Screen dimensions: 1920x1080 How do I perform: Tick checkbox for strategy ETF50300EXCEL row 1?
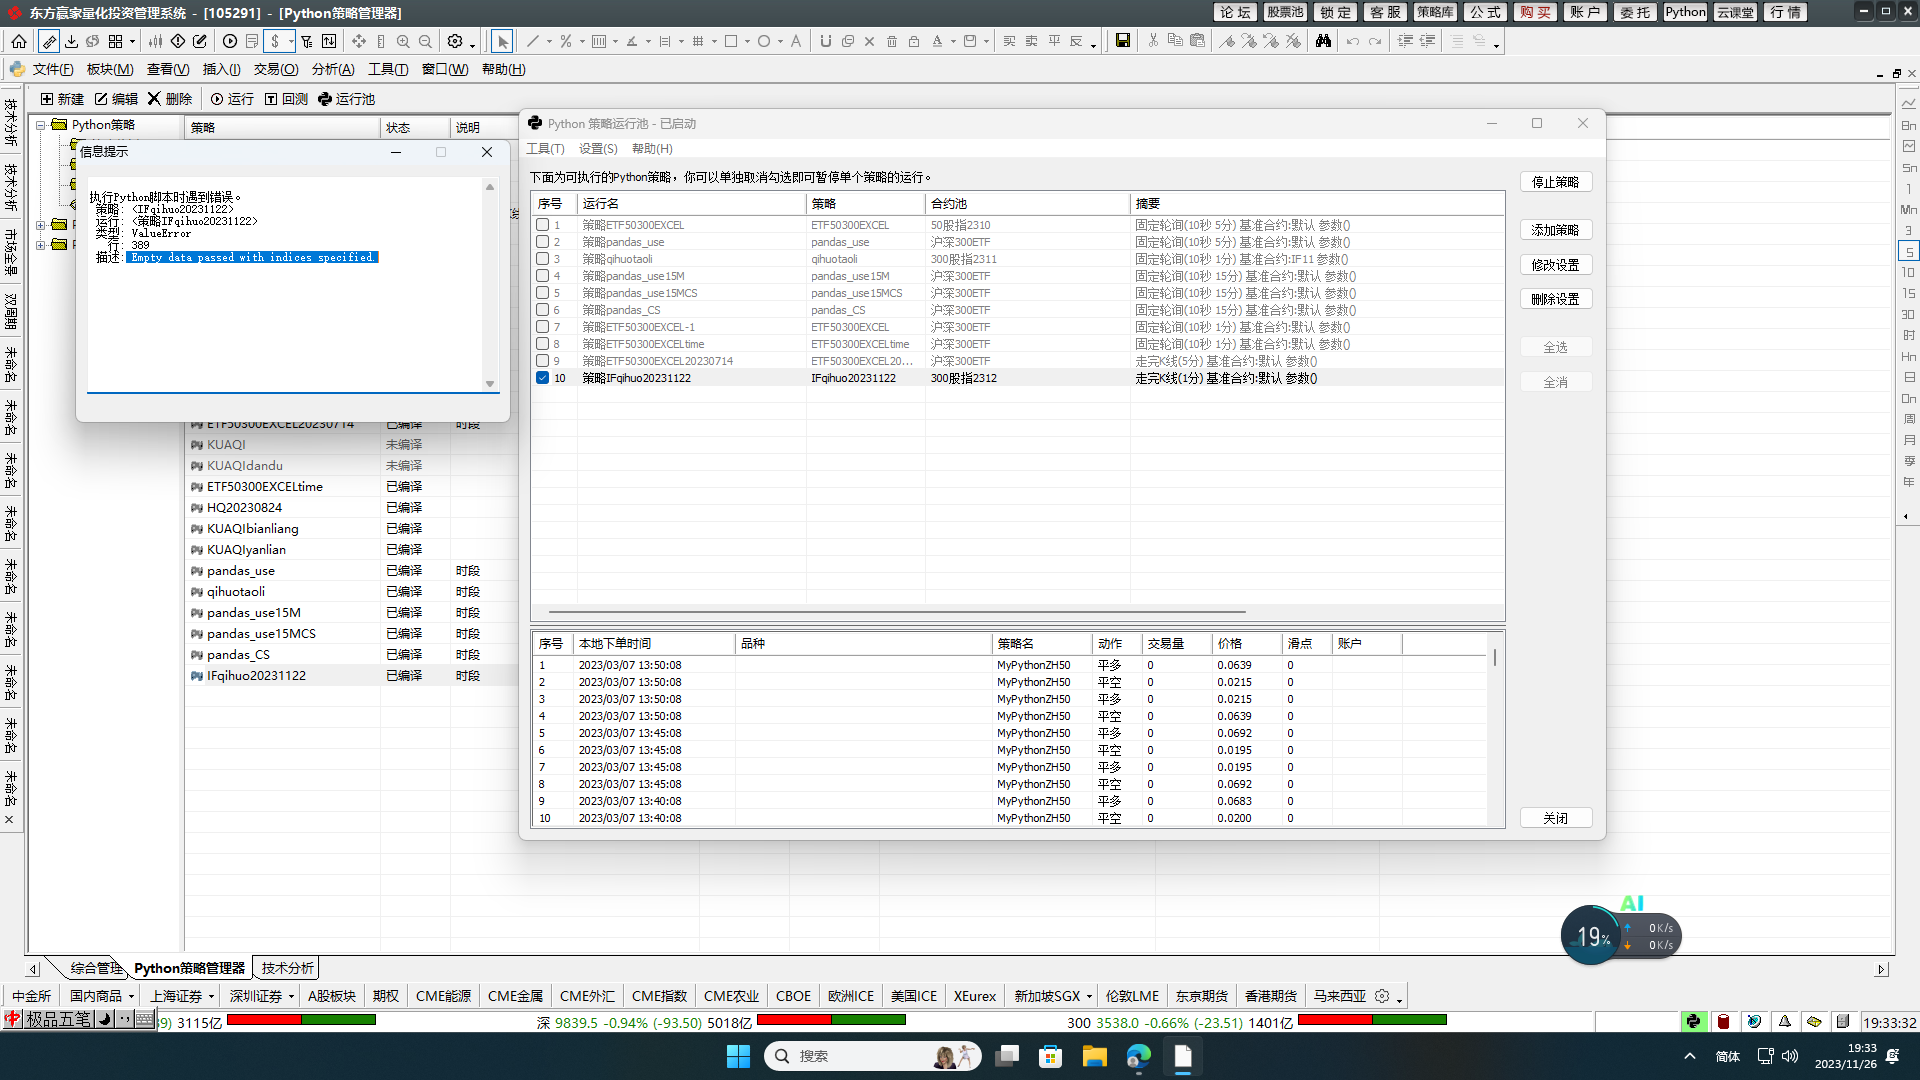click(x=542, y=225)
